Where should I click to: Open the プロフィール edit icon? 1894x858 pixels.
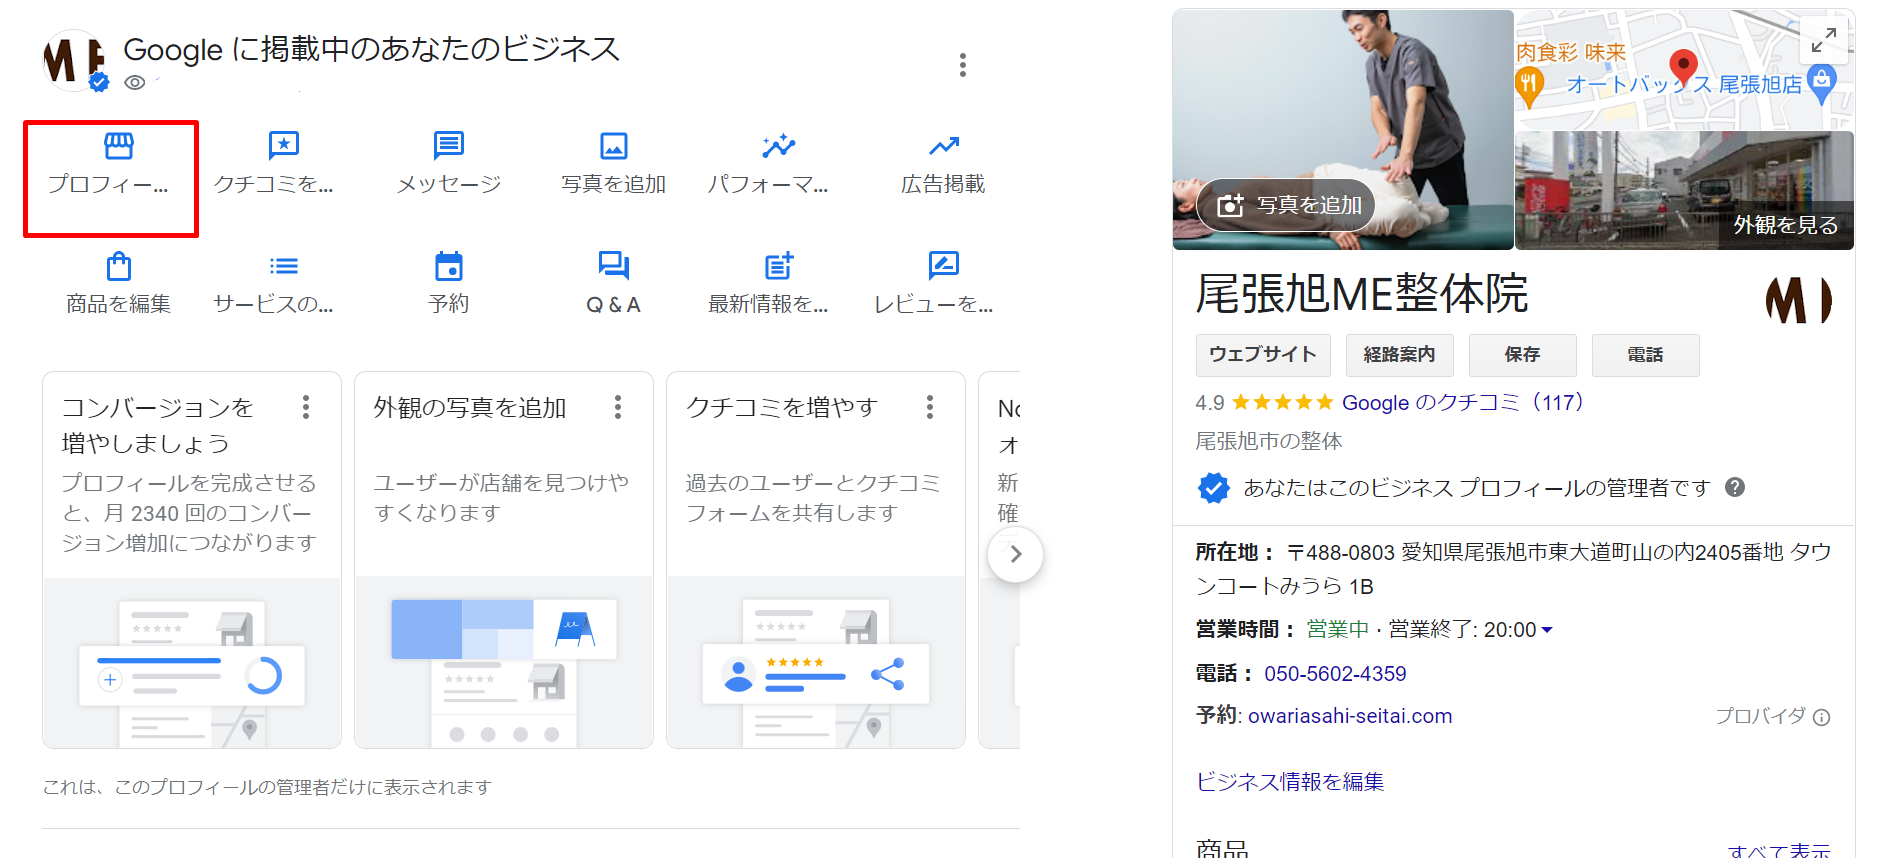pyautogui.click(x=118, y=146)
